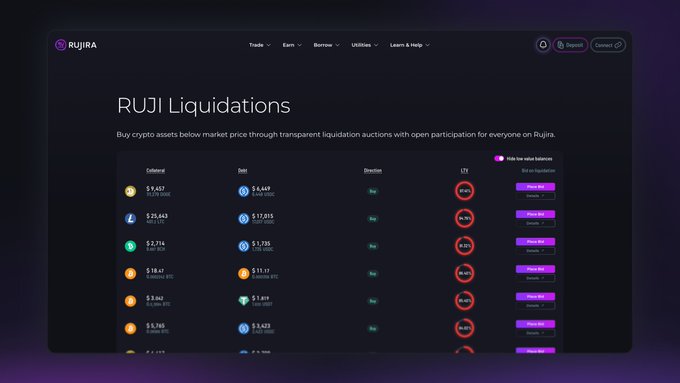This screenshot has width=680, height=383.
Task: Click the LTV ring in the $9,457 row
Action: pos(464,191)
